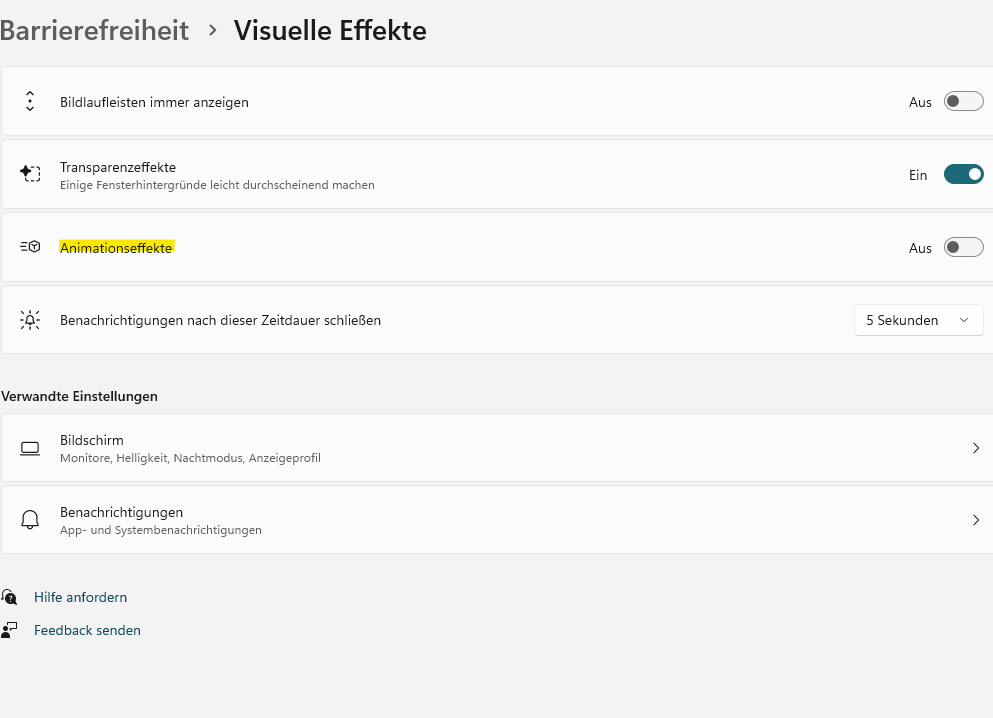Image resolution: width=993 pixels, height=718 pixels.
Task: Open Benachrichtigungen via right chevron
Action: click(975, 520)
